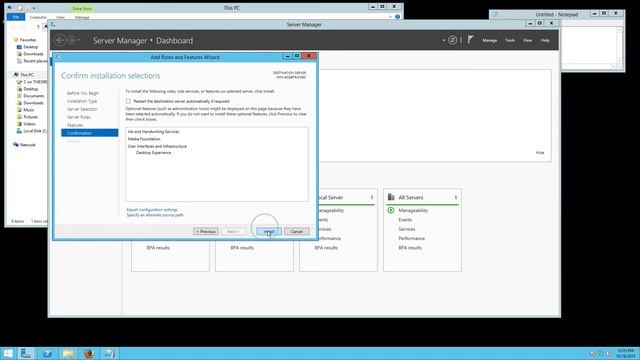Click the Previous button in the wizard
The width and height of the screenshot is (640, 360).
(x=206, y=231)
